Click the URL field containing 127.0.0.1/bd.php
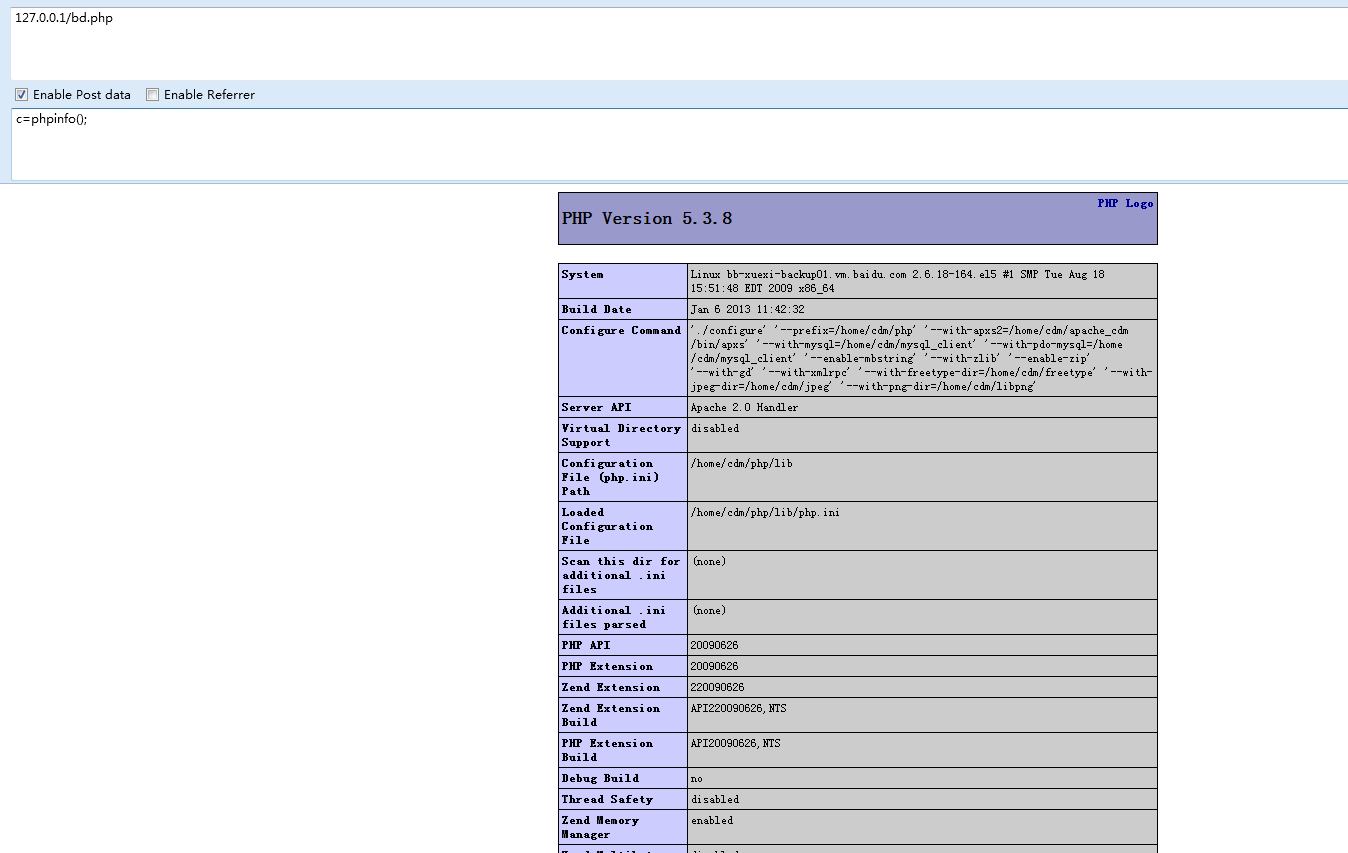 click(x=679, y=43)
